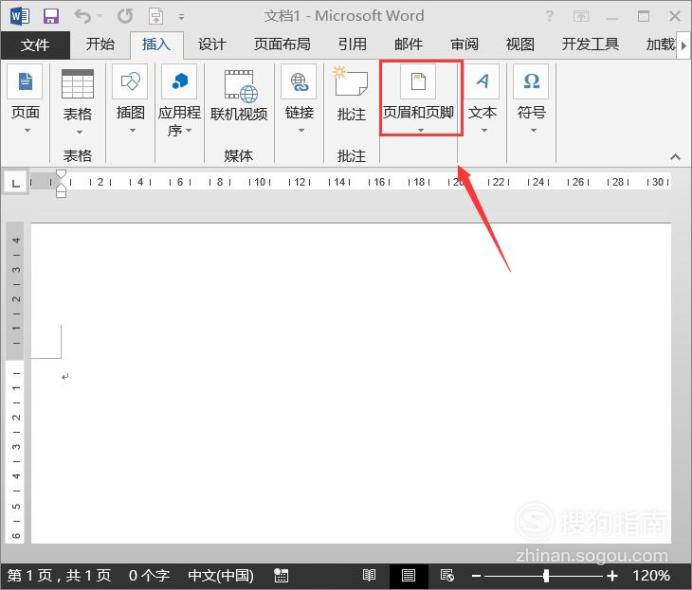Open the 审阅 (Review) tab
This screenshot has width=692, height=590.
[x=464, y=45]
